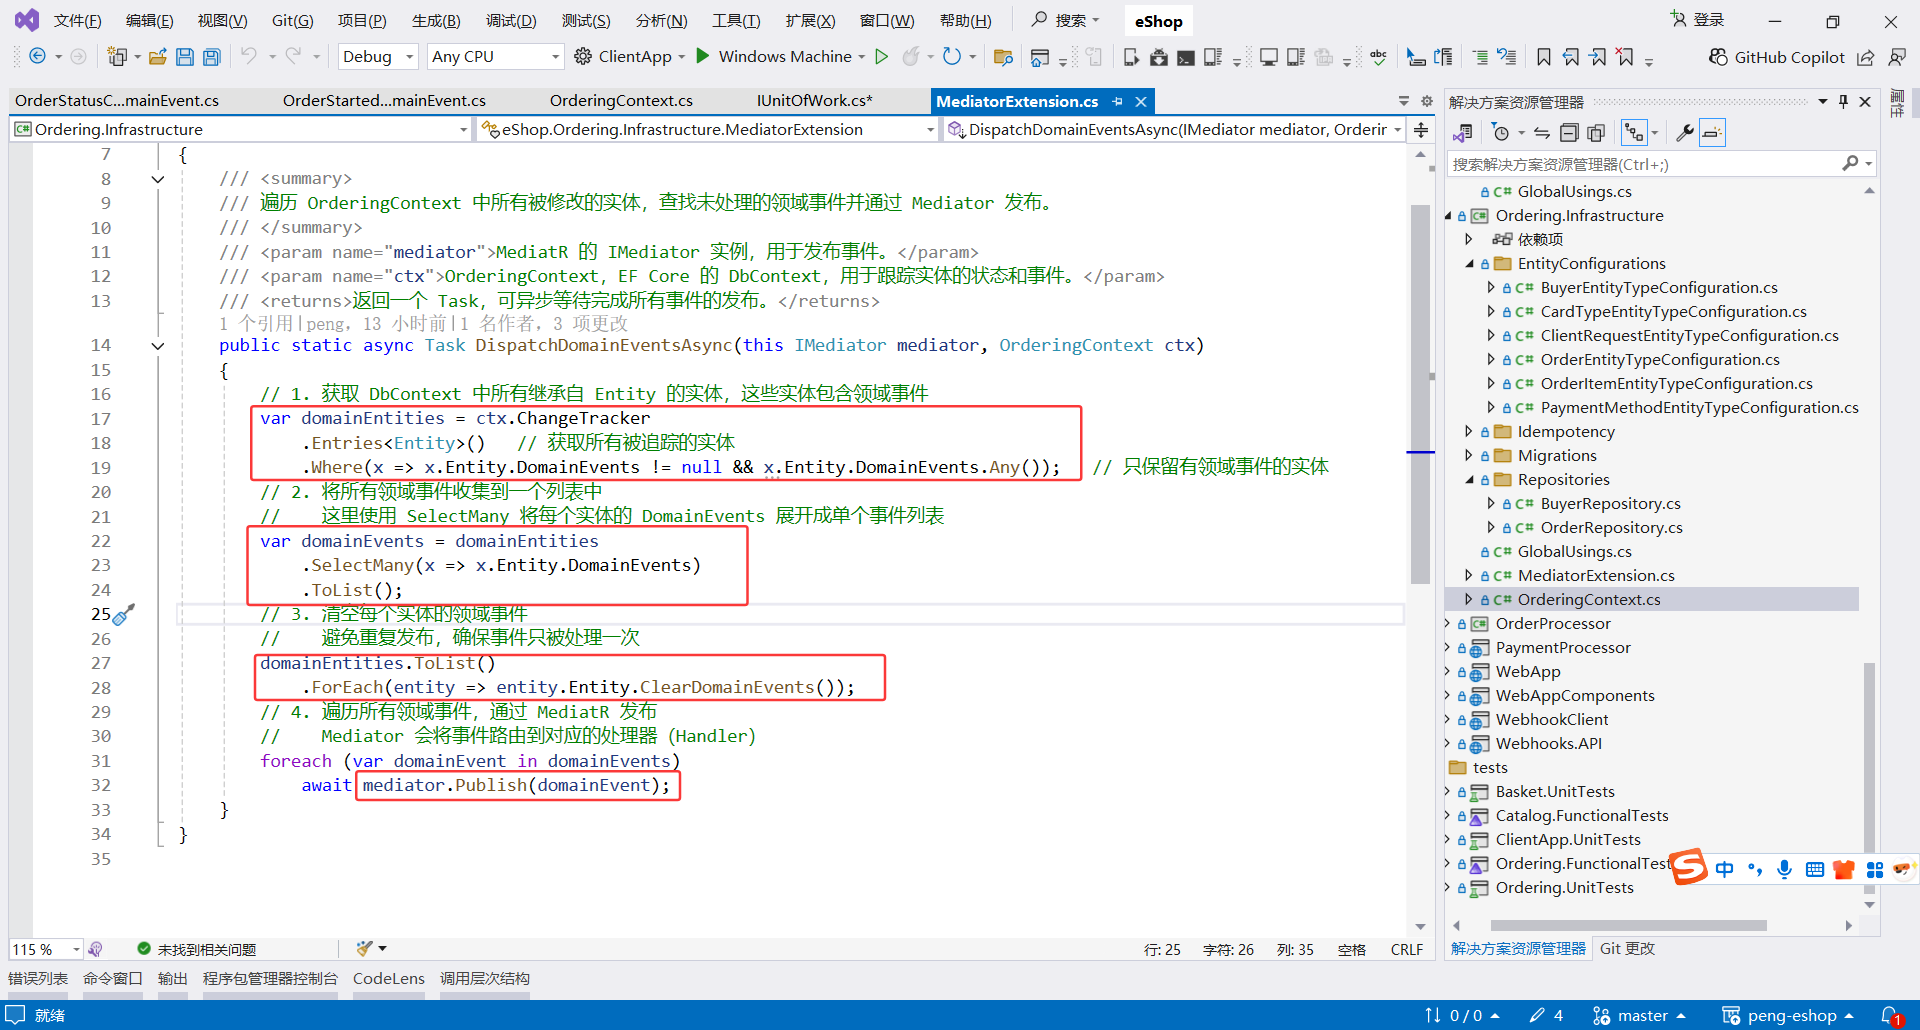
Task: Click the master branch button in status bar
Action: pos(1639,1016)
